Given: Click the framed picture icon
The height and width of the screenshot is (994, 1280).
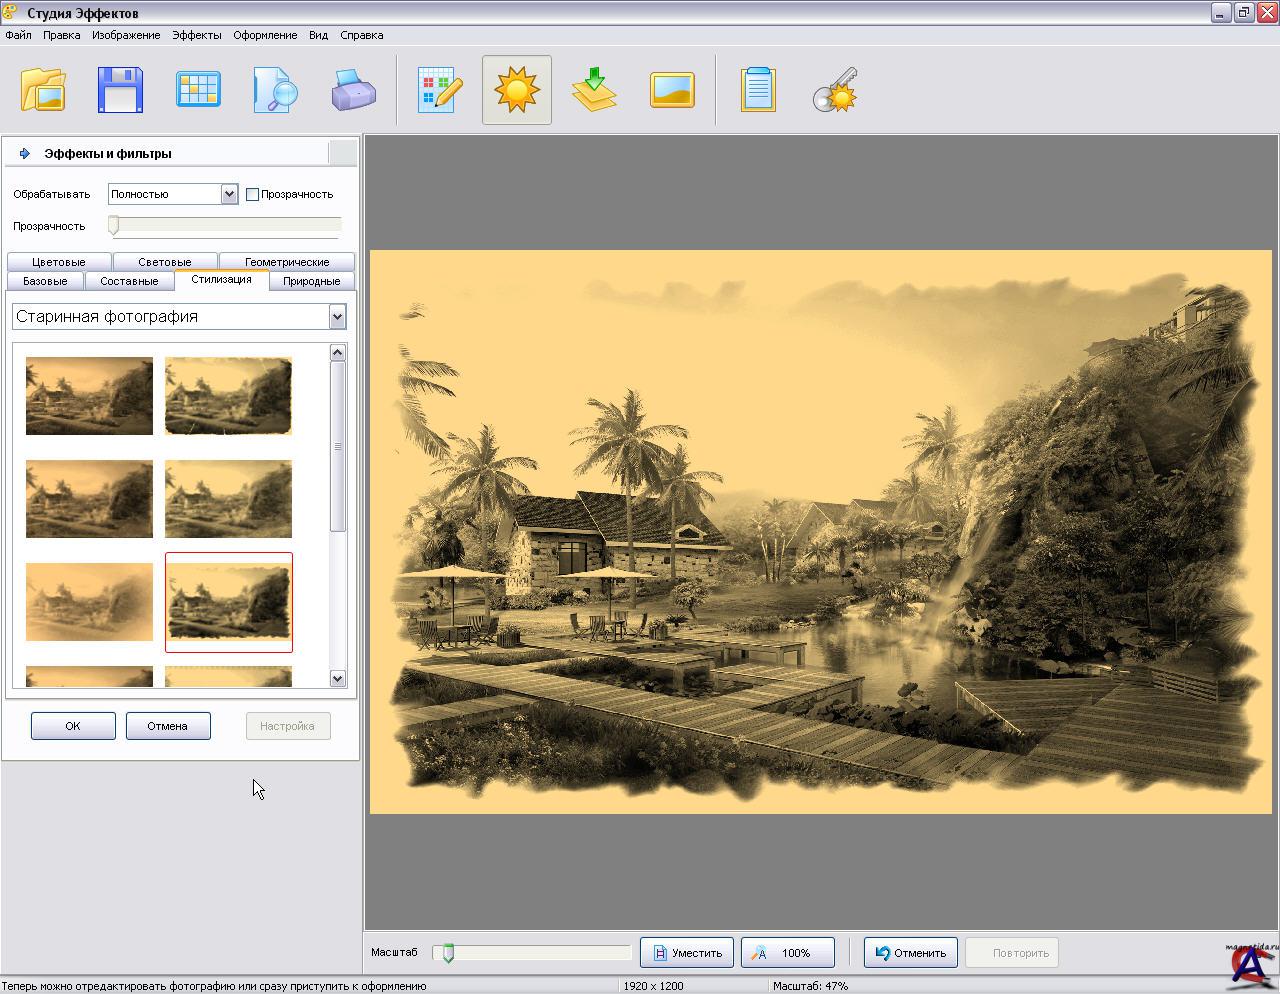Looking at the screenshot, I should click(672, 90).
